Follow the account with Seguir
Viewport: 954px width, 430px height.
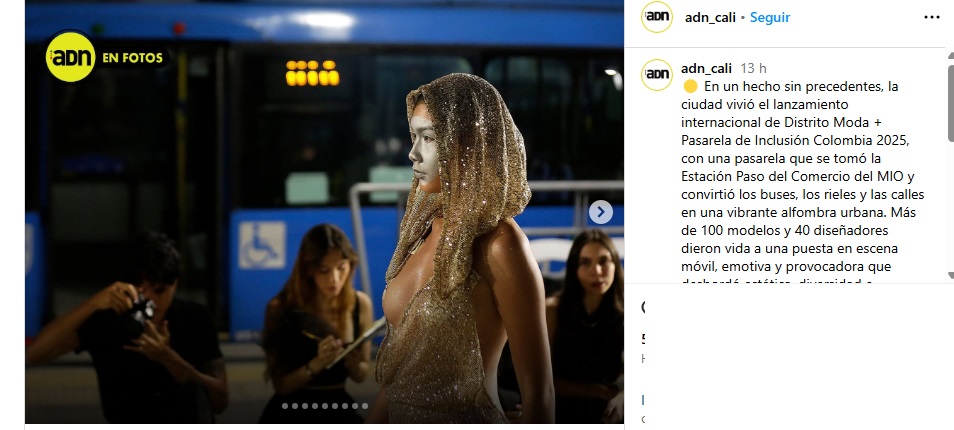(770, 18)
